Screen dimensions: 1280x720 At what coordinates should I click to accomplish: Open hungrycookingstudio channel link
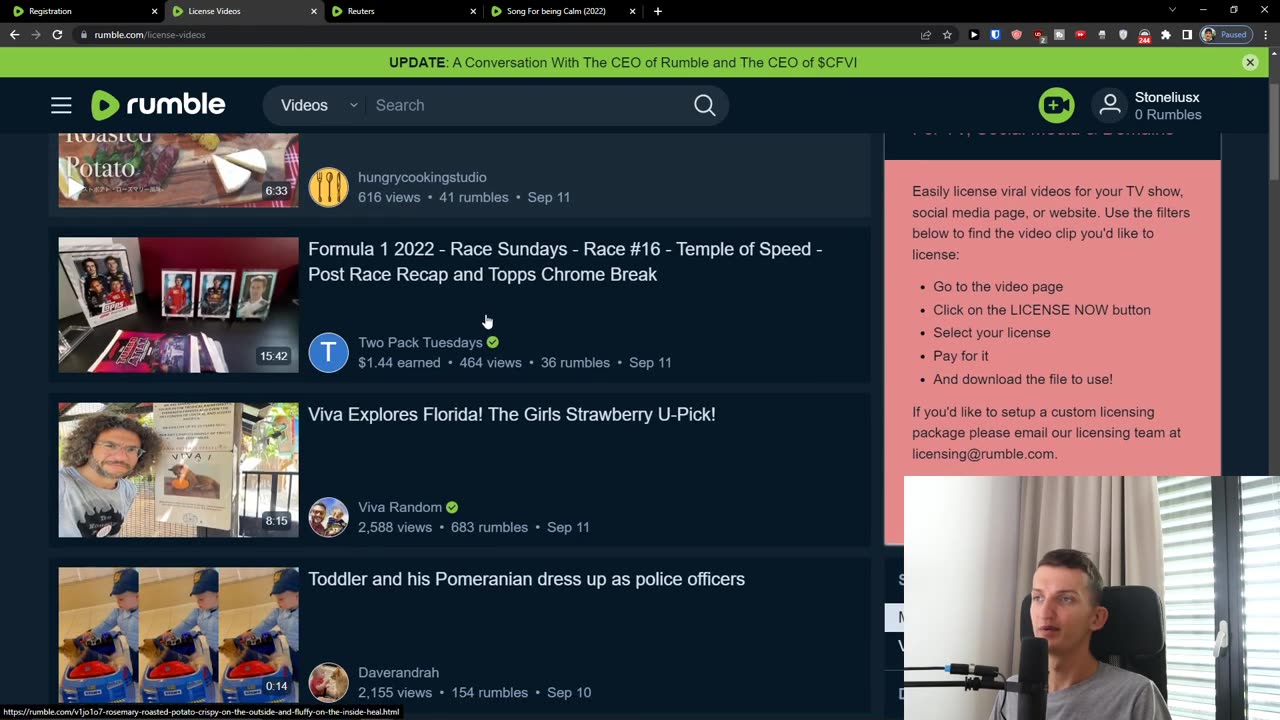point(422,177)
